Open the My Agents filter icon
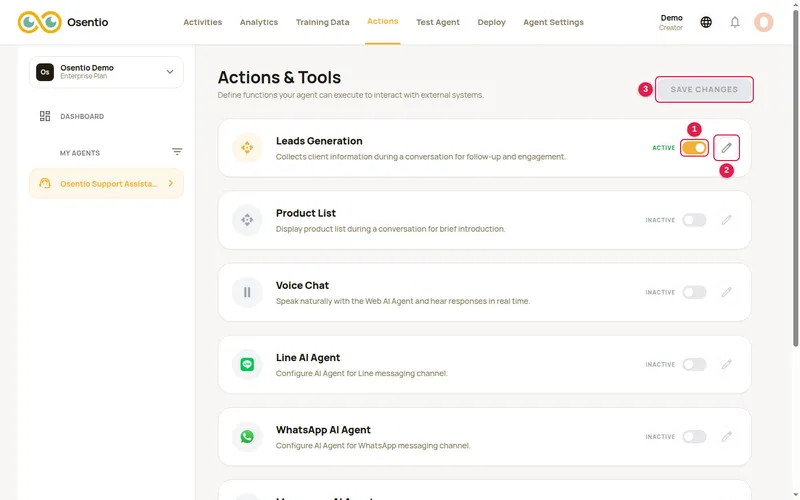 pos(177,152)
